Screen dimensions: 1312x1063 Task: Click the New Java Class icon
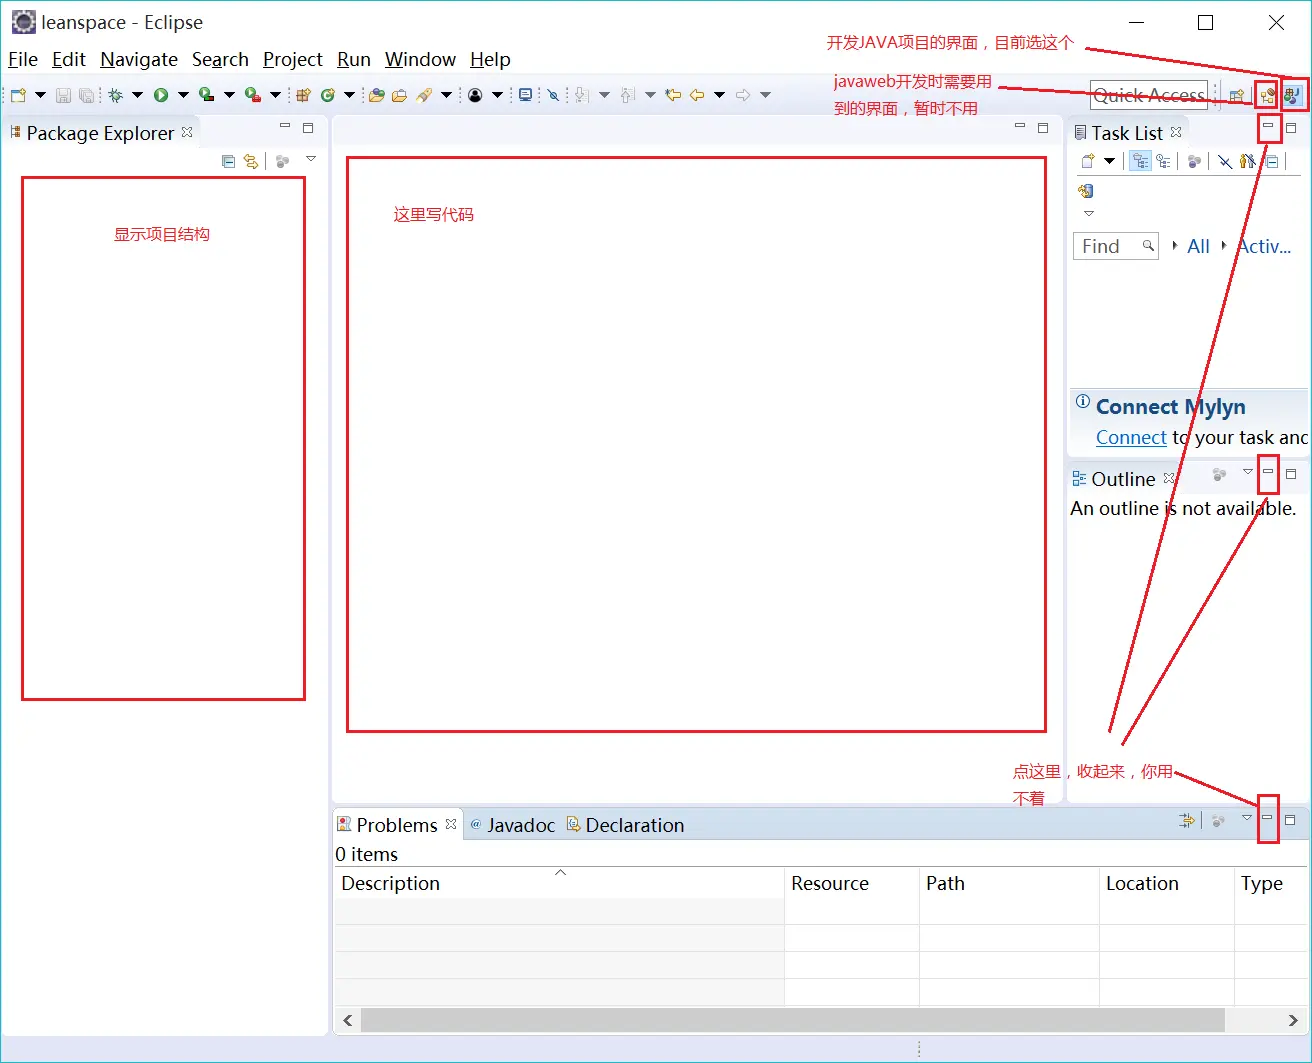click(x=327, y=95)
